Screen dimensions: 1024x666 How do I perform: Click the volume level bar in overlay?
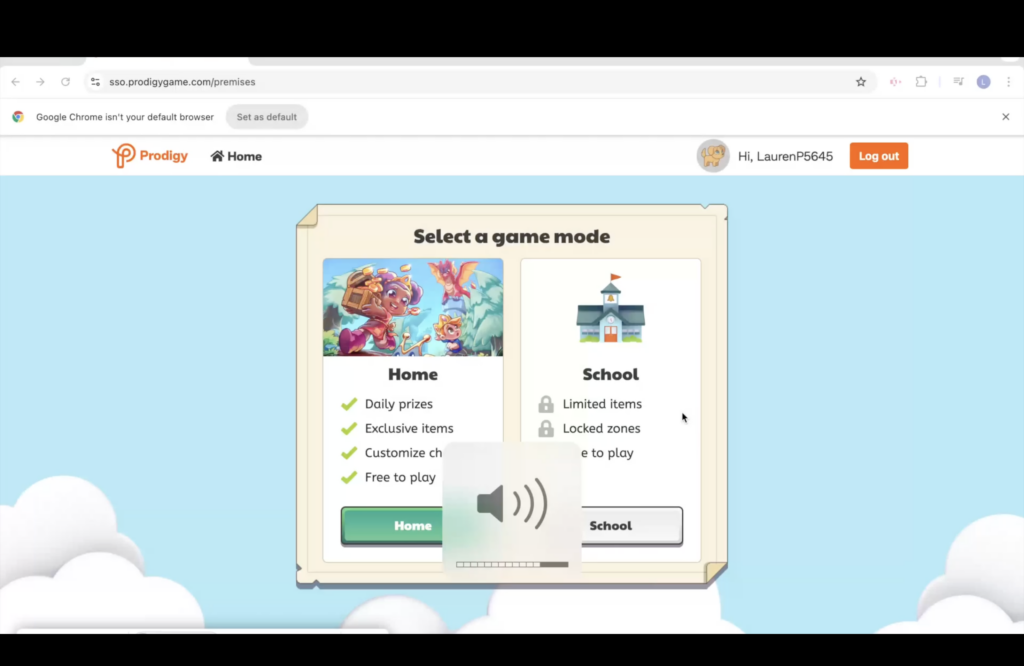tap(512, 564)
